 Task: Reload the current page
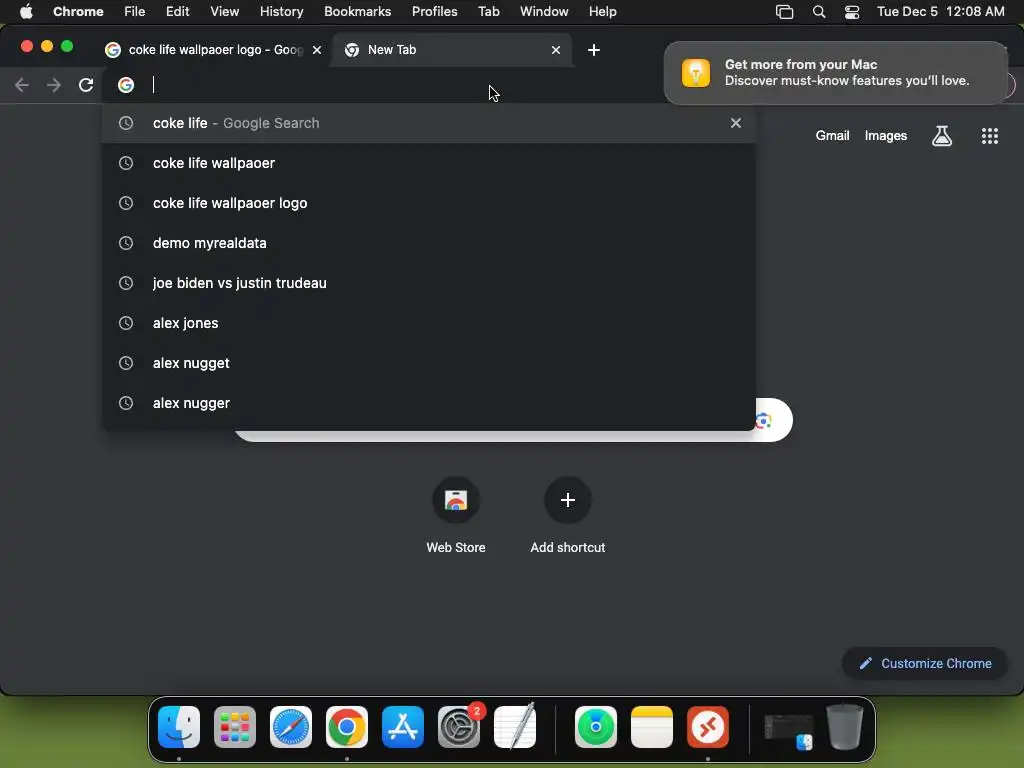click(x=86, y=85)
